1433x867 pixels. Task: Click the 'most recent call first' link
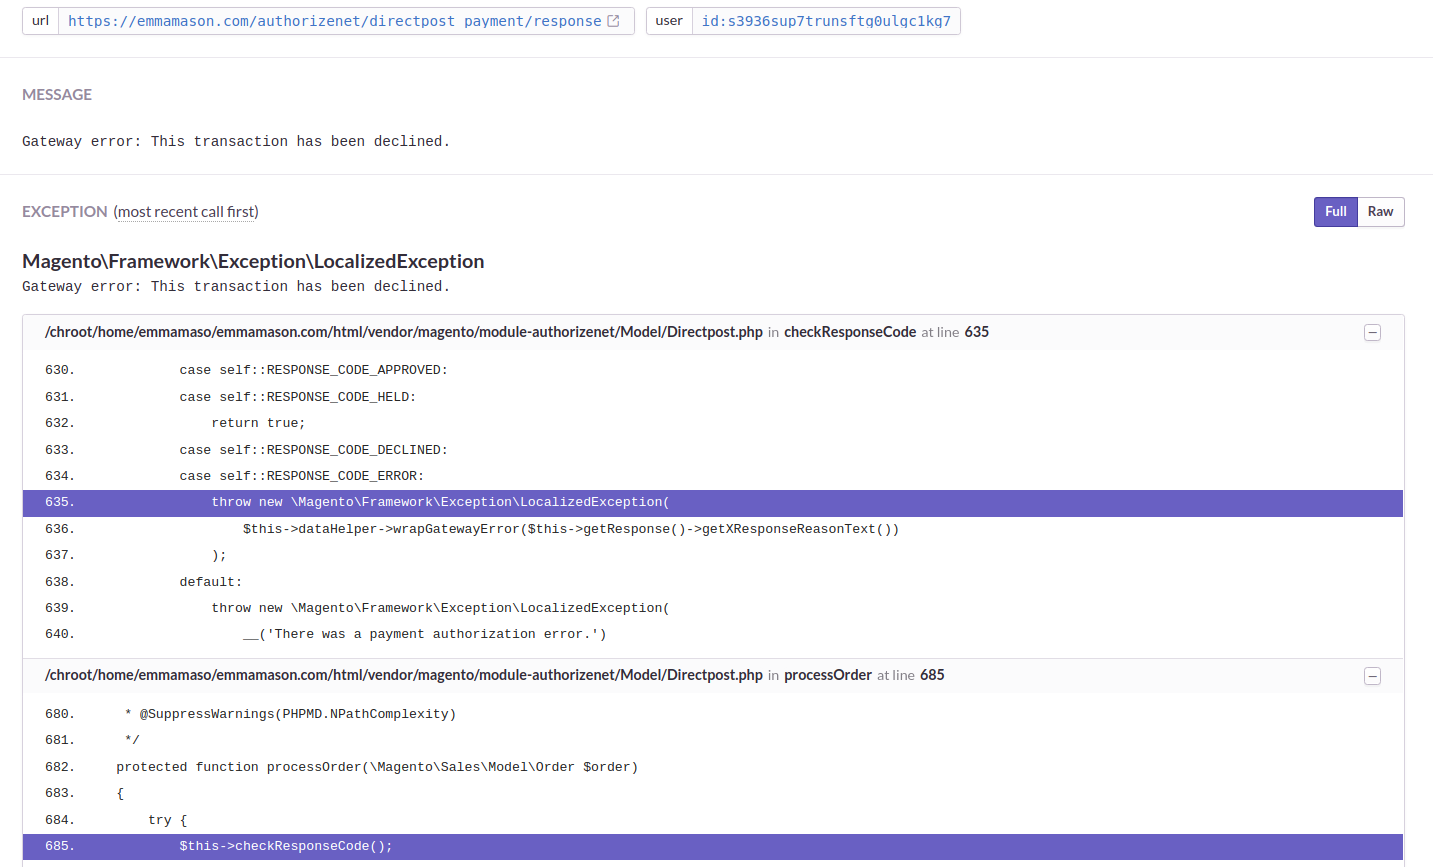coord(185,212)
